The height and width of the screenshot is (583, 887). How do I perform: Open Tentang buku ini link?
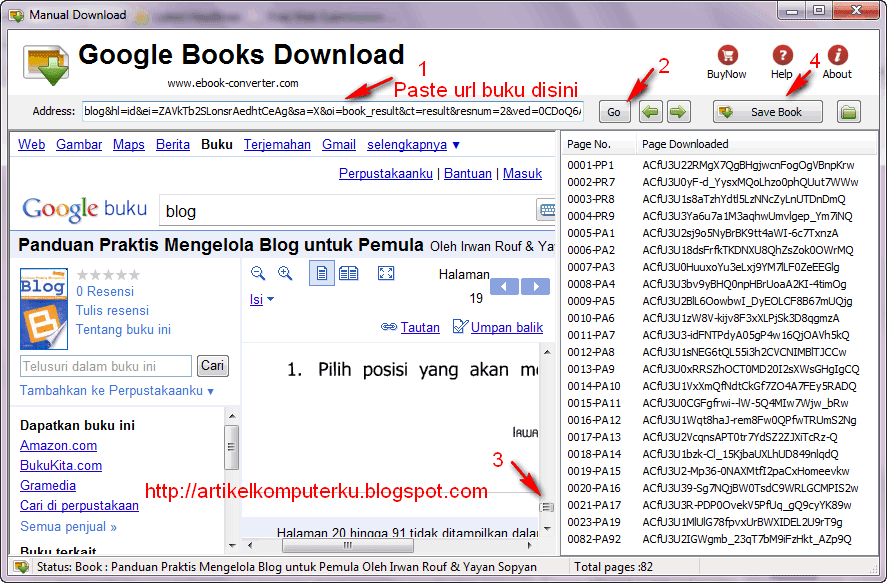point(123,329)
